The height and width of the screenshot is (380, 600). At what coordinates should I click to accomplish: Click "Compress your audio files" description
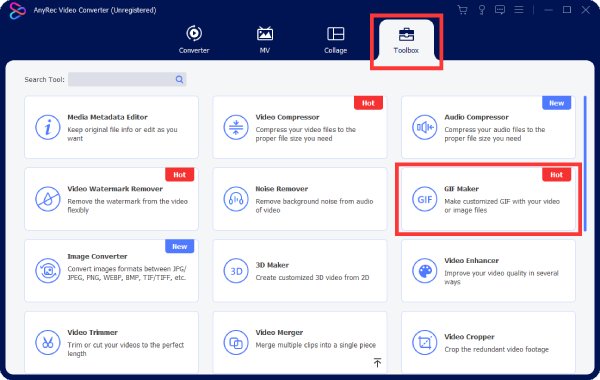coord(495,134)
